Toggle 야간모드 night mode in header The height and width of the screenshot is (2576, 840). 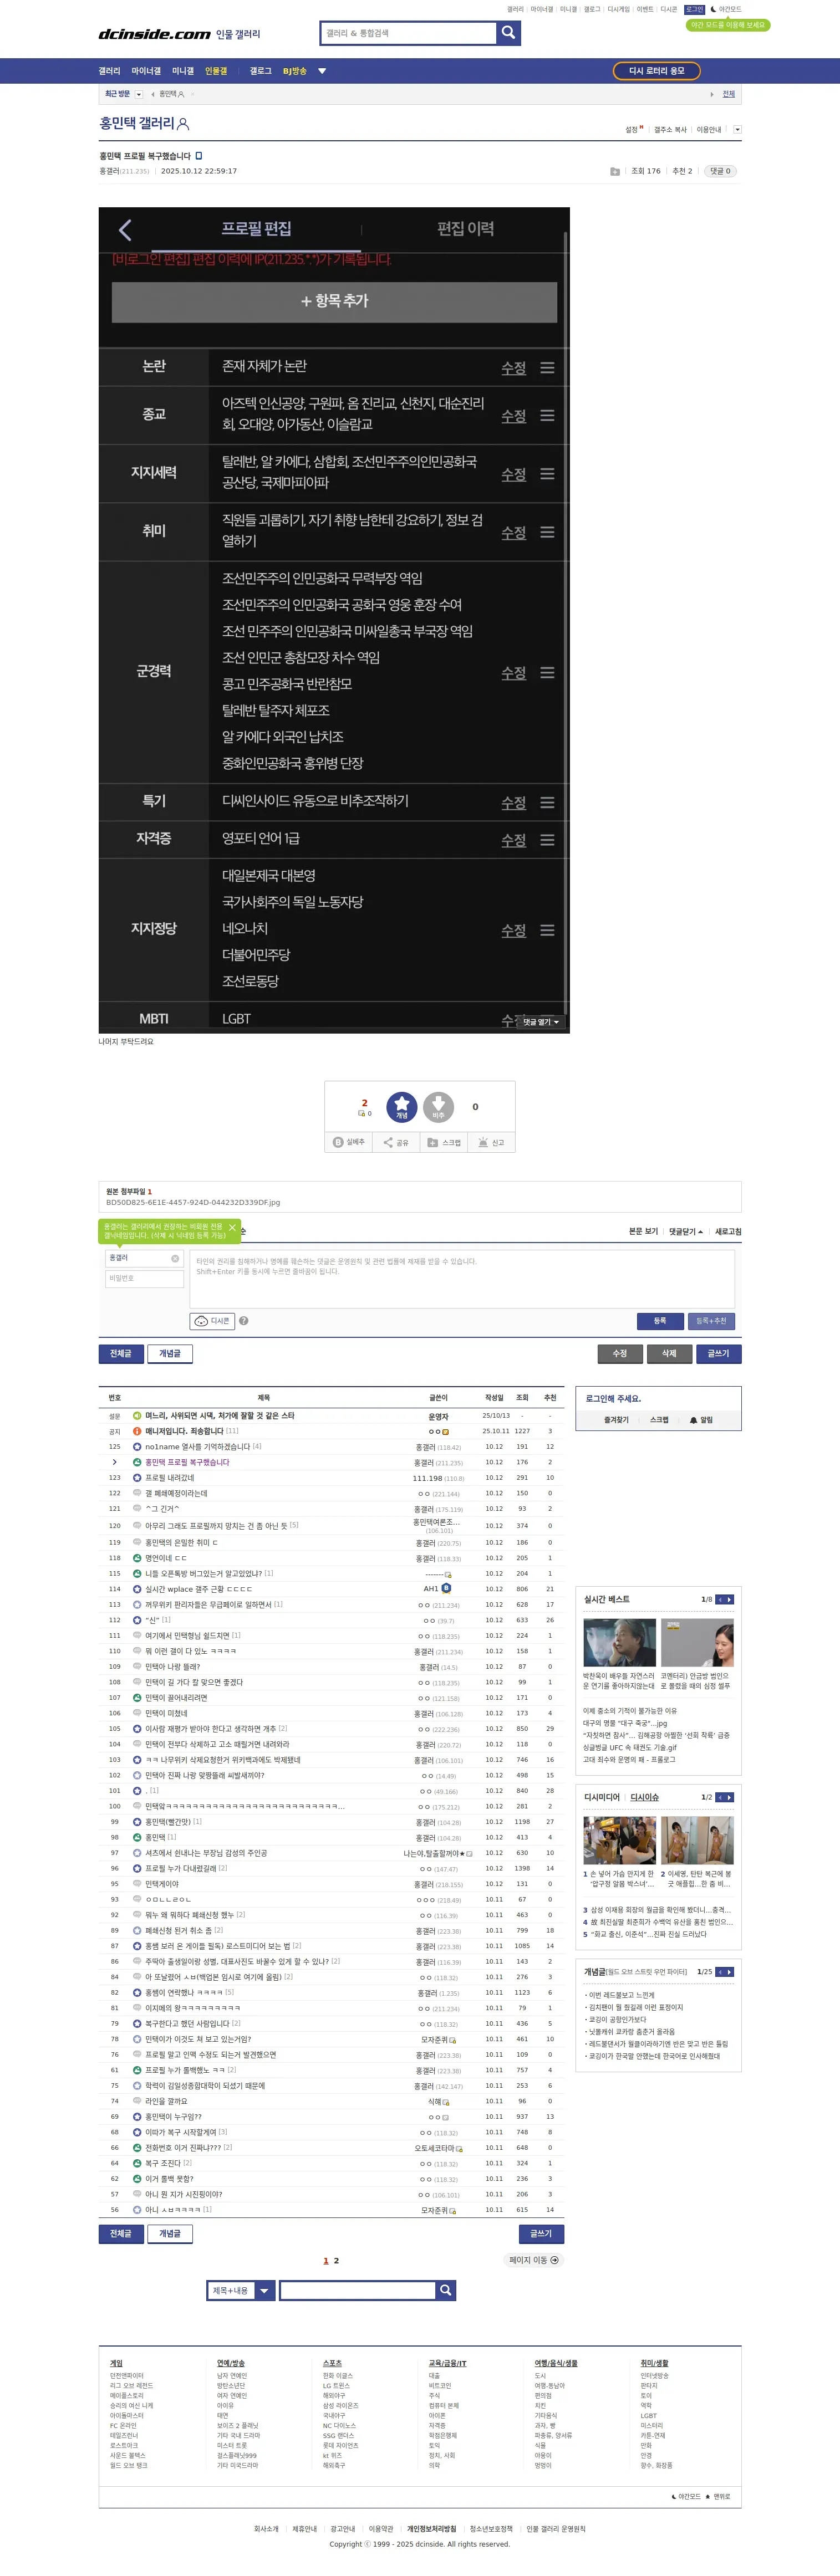726,9
